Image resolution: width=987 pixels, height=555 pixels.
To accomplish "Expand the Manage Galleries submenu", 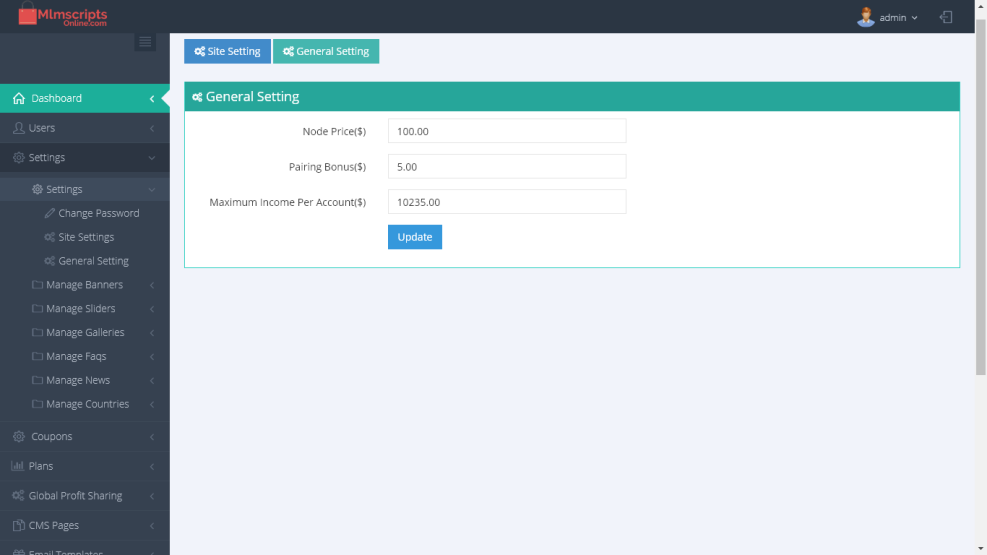I will [x=85, y=332].
